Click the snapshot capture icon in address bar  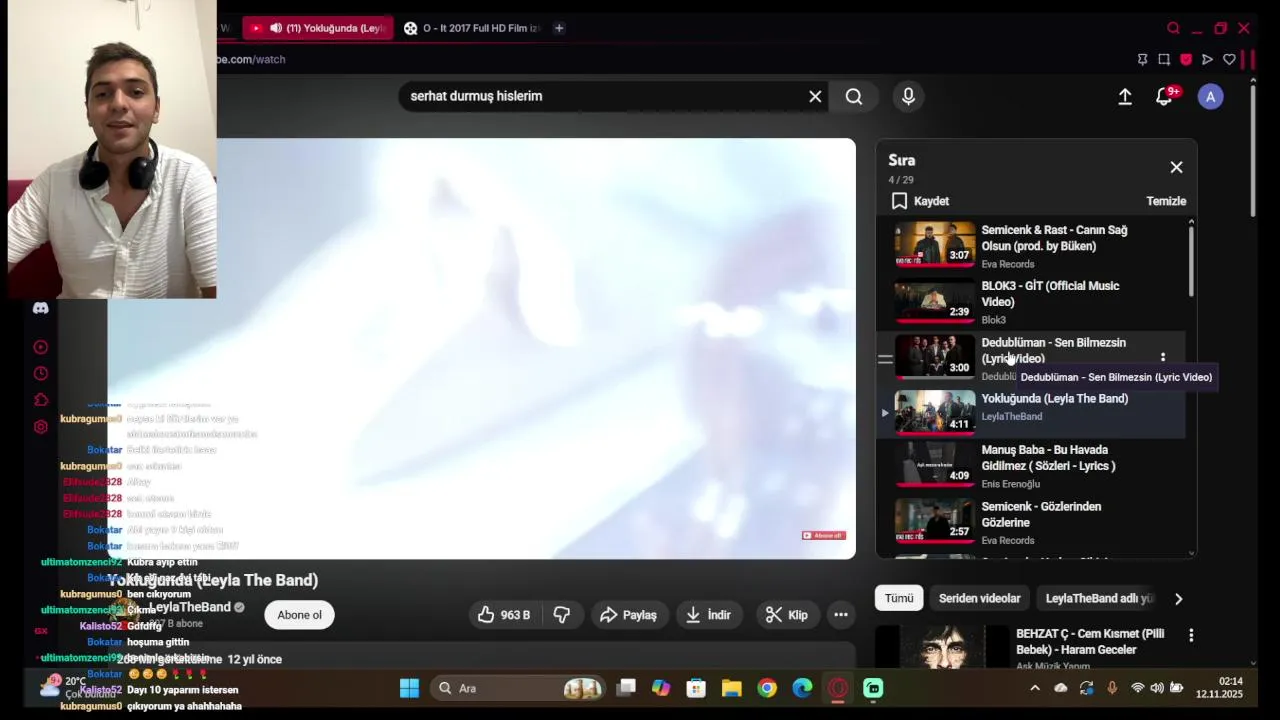1164,59
